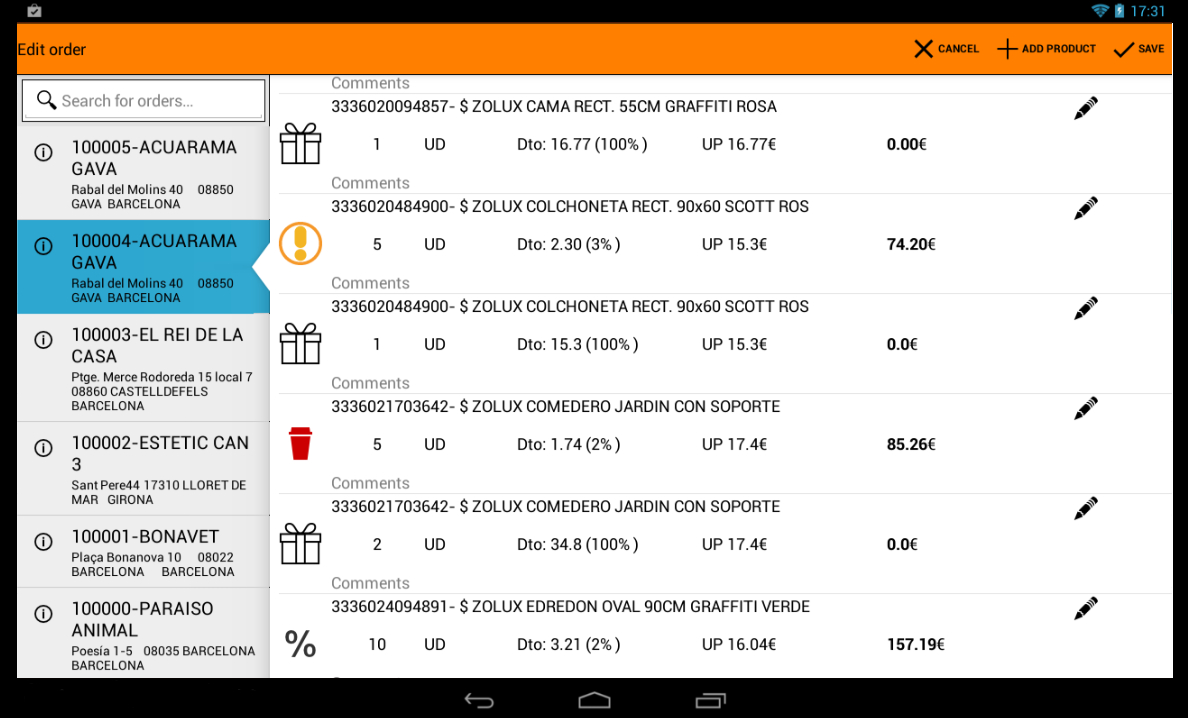The height and width of the screenshot is (718, 1188).
Task: Open info icon for 100003-EL REI DE LA CASA
Action: [44, 340]
